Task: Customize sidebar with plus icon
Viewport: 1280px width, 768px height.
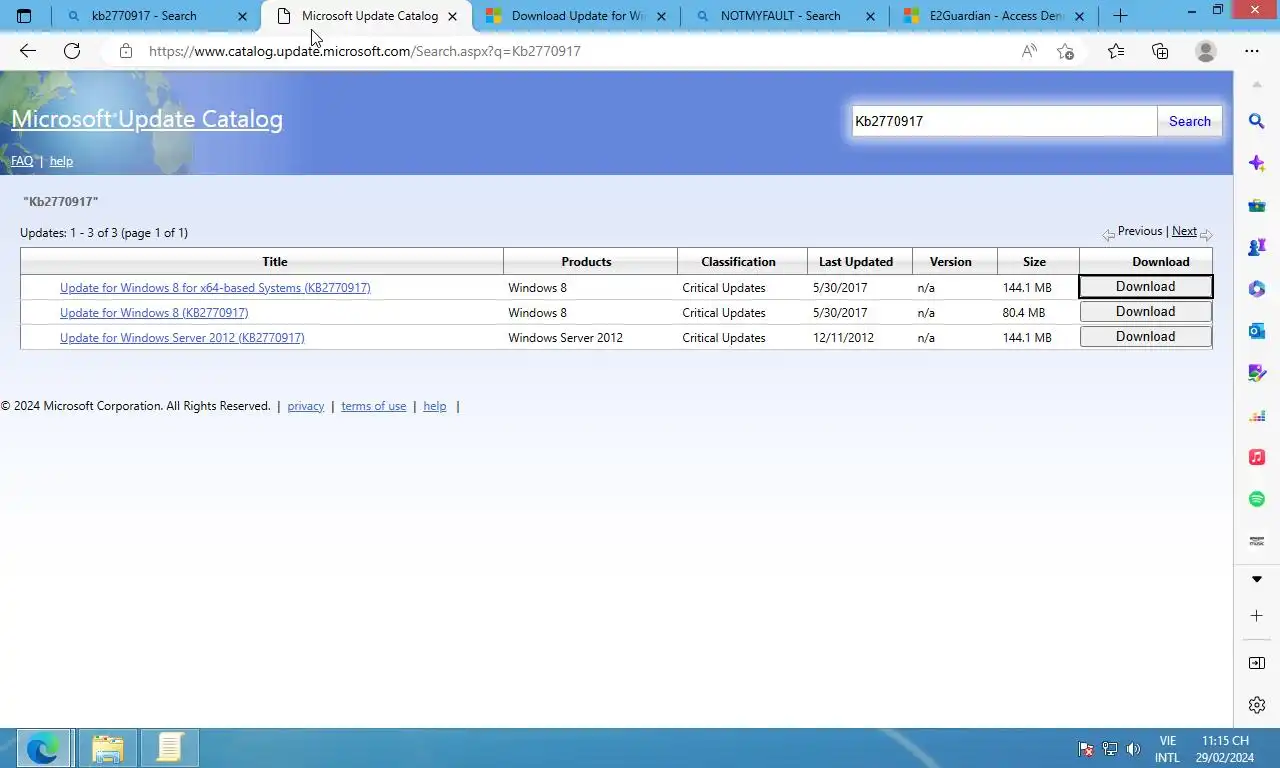Action: [x=1257, y=616]
